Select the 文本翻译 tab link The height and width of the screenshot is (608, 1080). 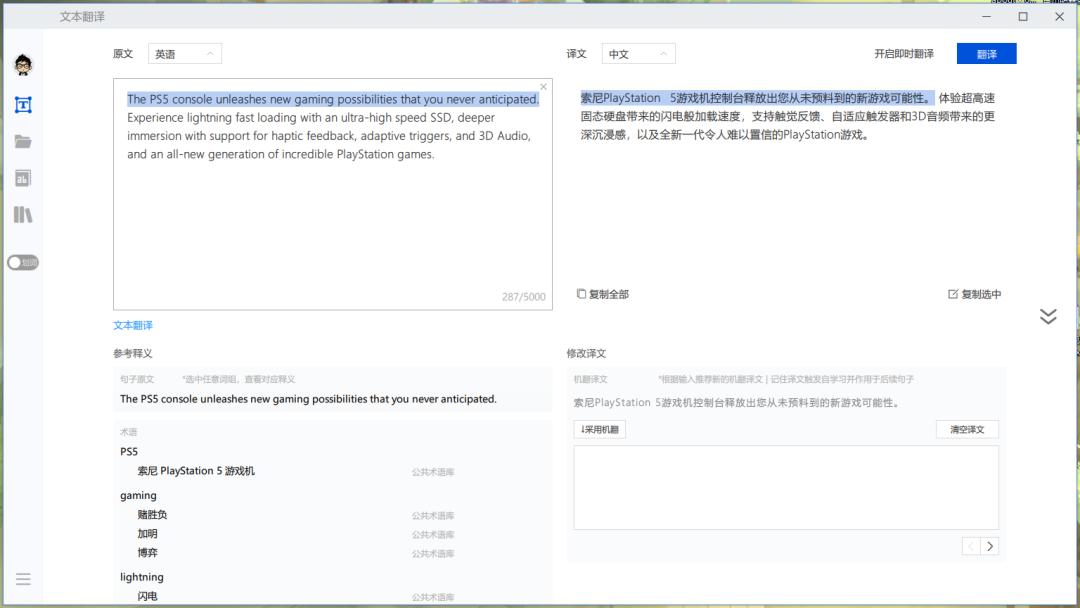point(131,325)
